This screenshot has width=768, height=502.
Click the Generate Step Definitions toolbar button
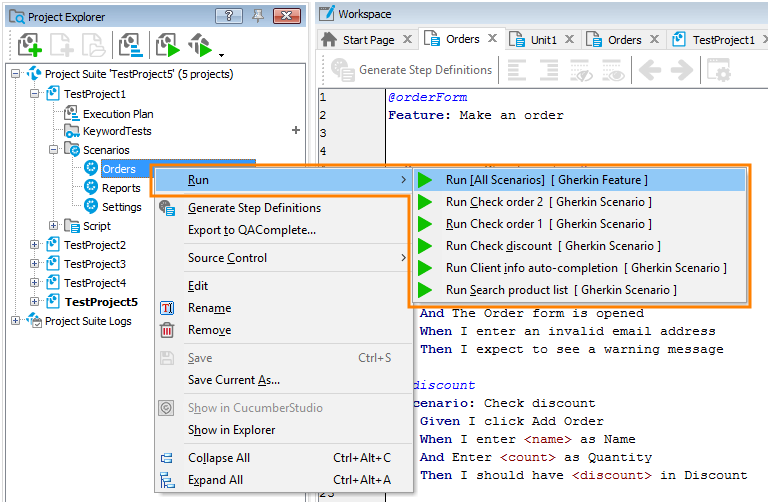click(412, 70)
